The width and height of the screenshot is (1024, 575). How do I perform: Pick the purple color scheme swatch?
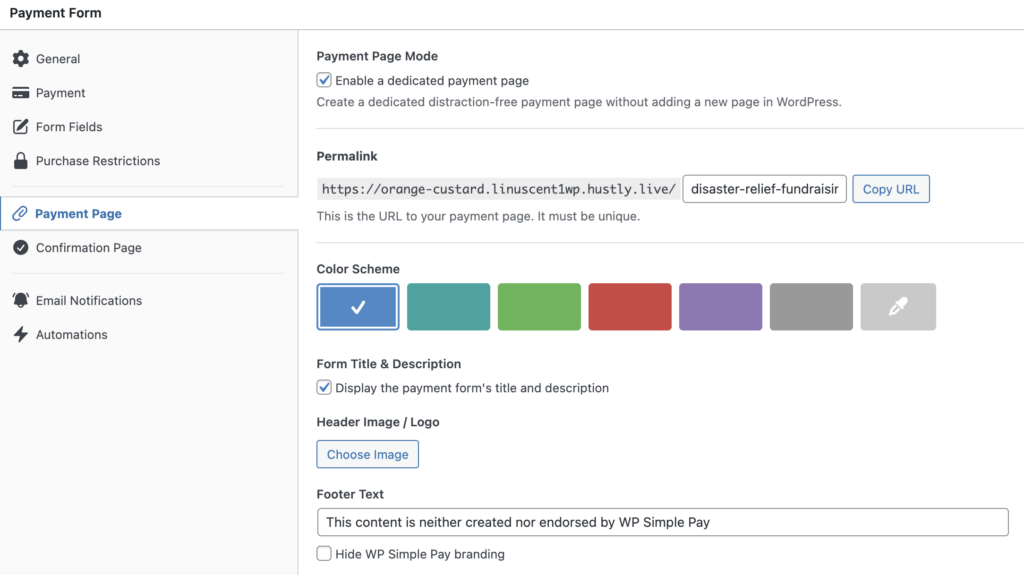(x=720, y=307)
